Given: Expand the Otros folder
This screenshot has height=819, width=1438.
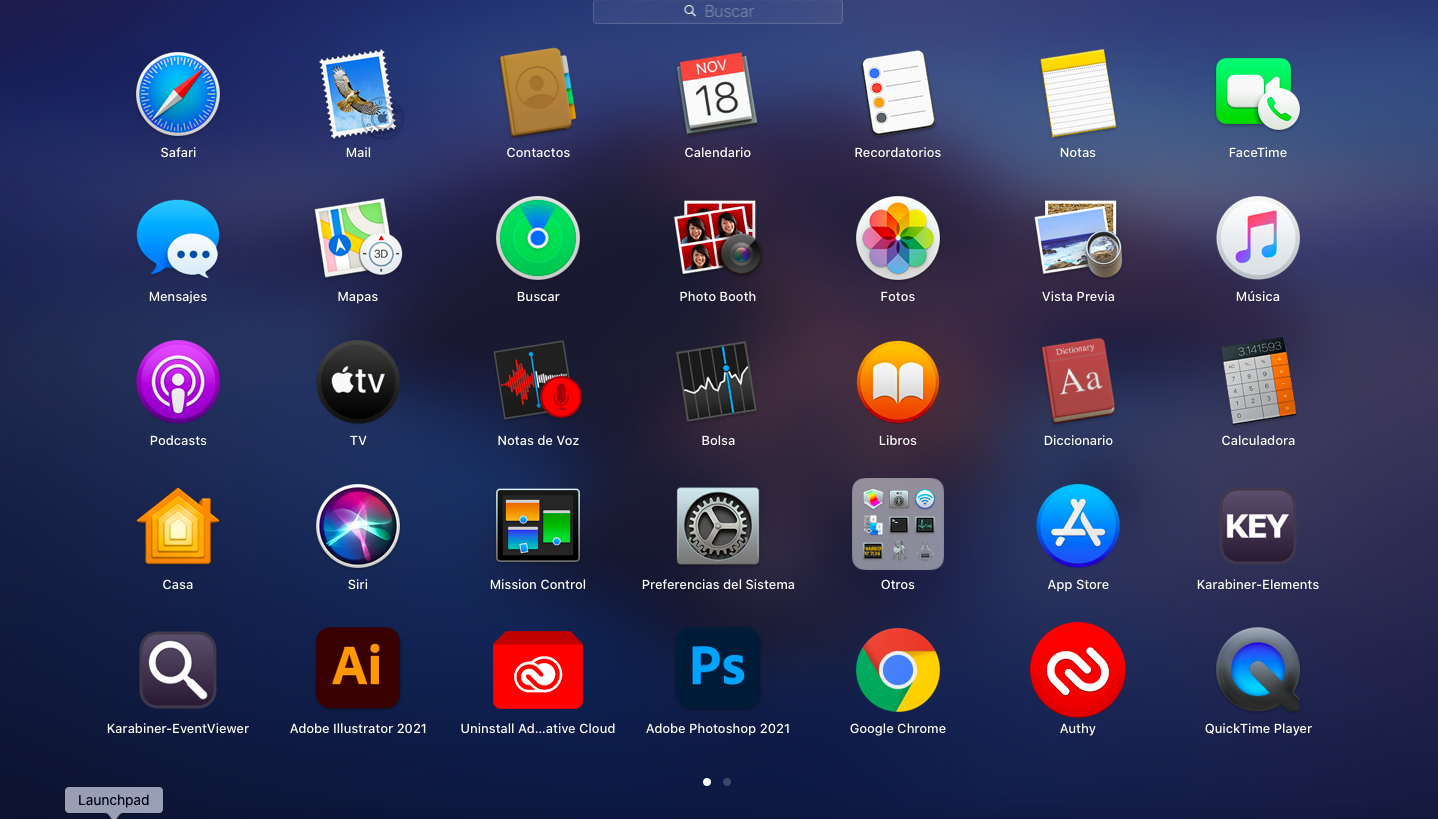Looking at the screenshot, I should 897,526.
